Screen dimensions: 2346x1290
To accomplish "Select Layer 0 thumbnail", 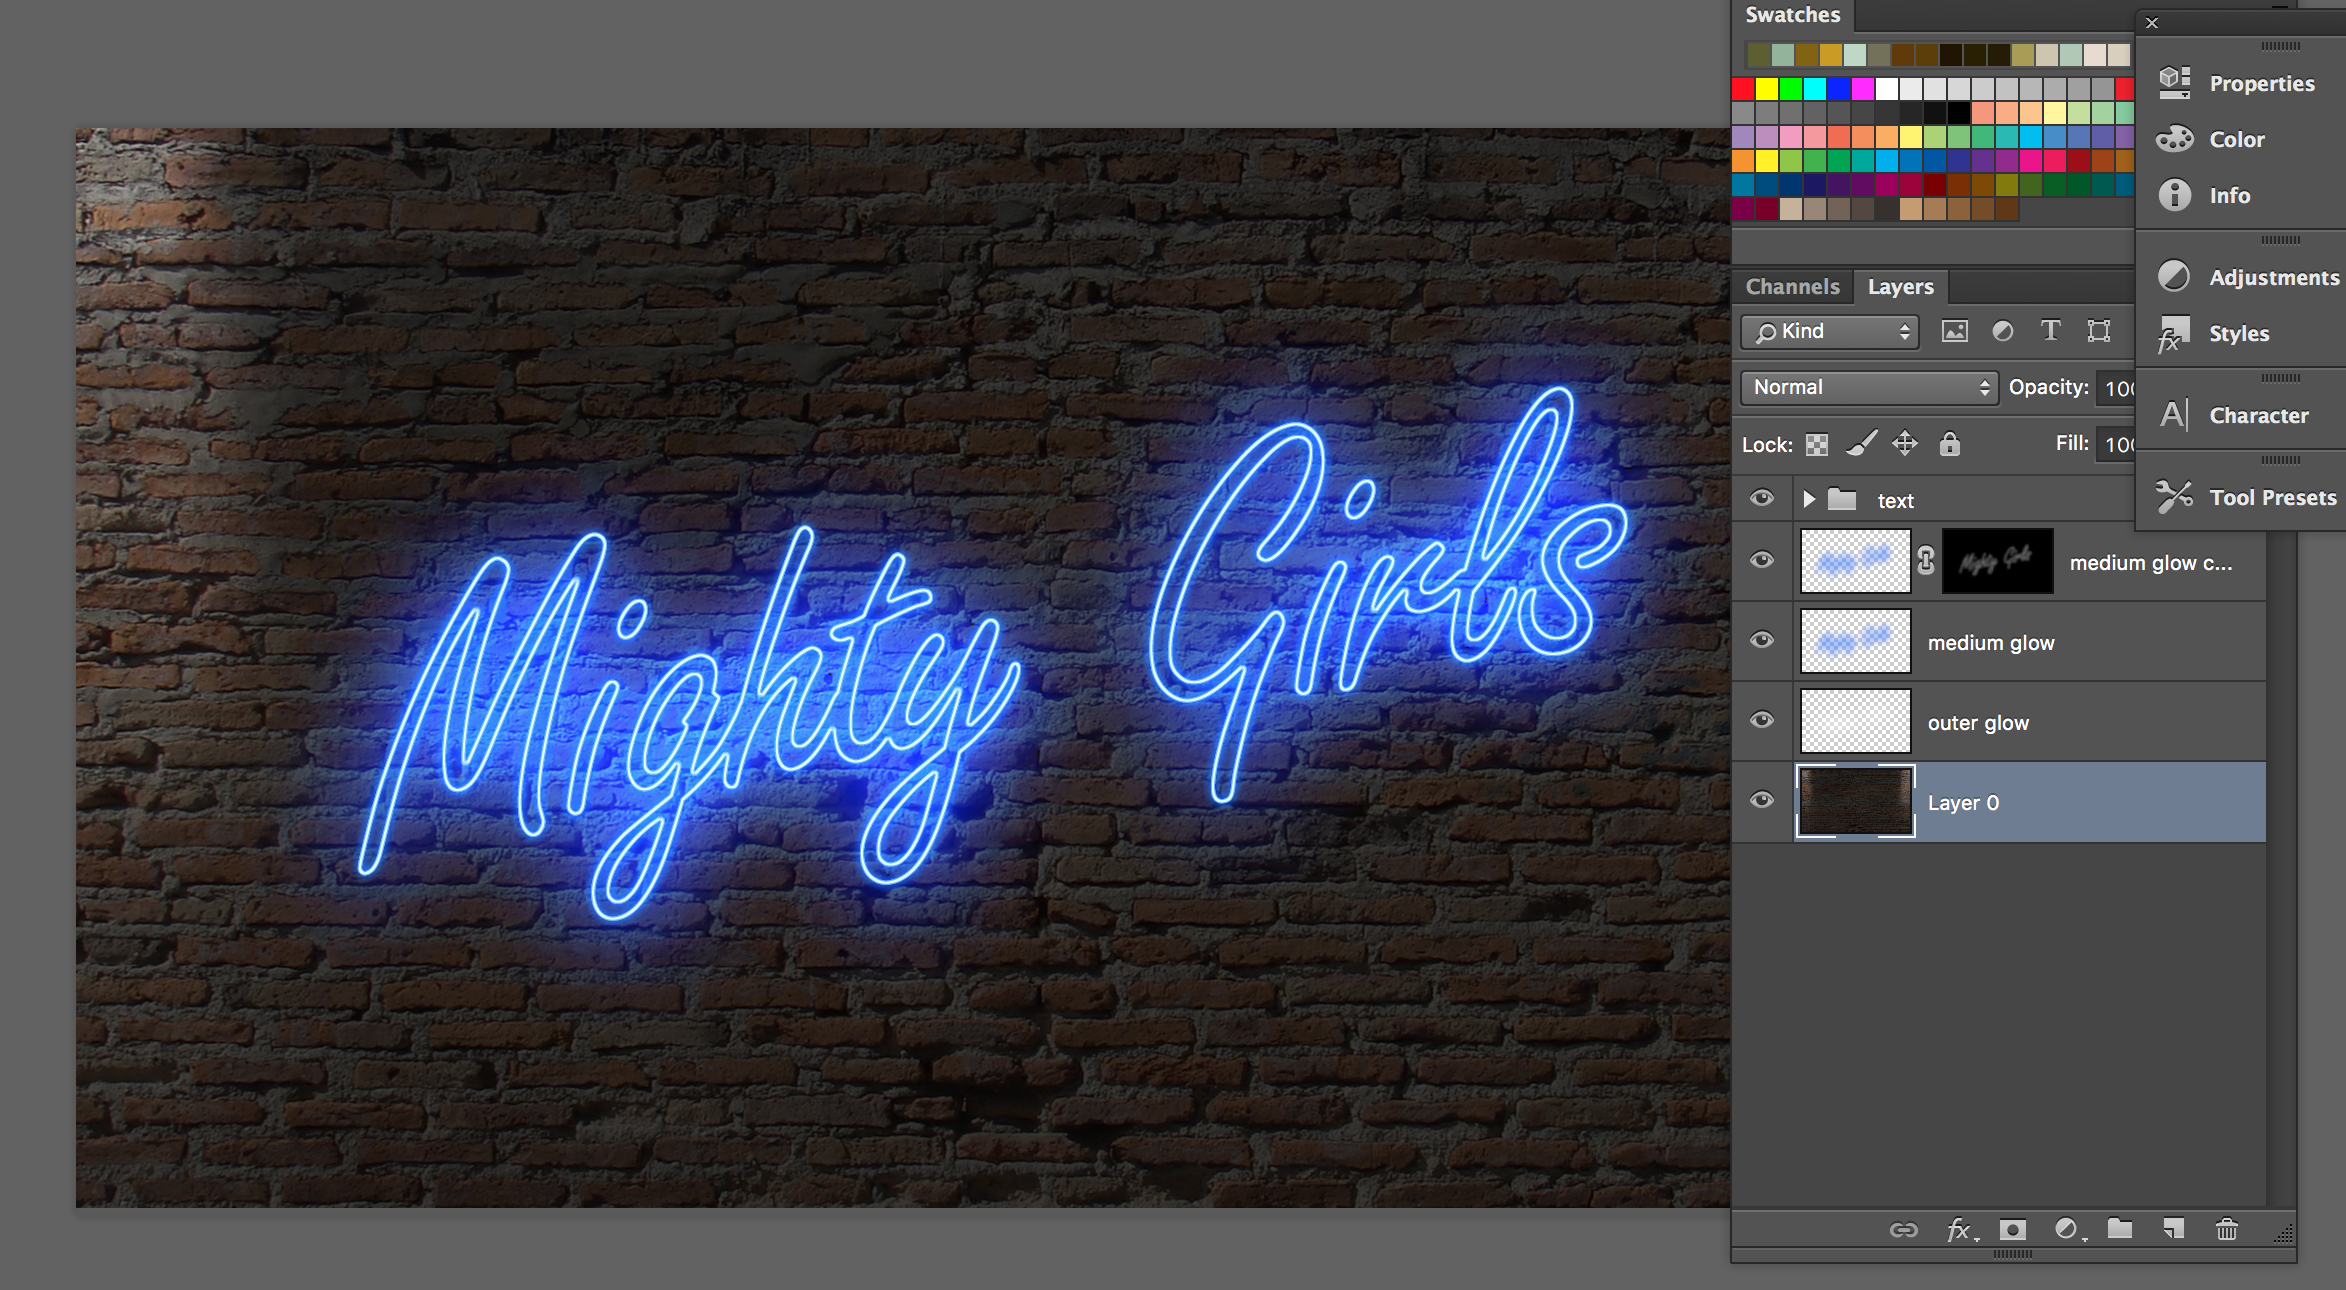I will click(1855, 801).
